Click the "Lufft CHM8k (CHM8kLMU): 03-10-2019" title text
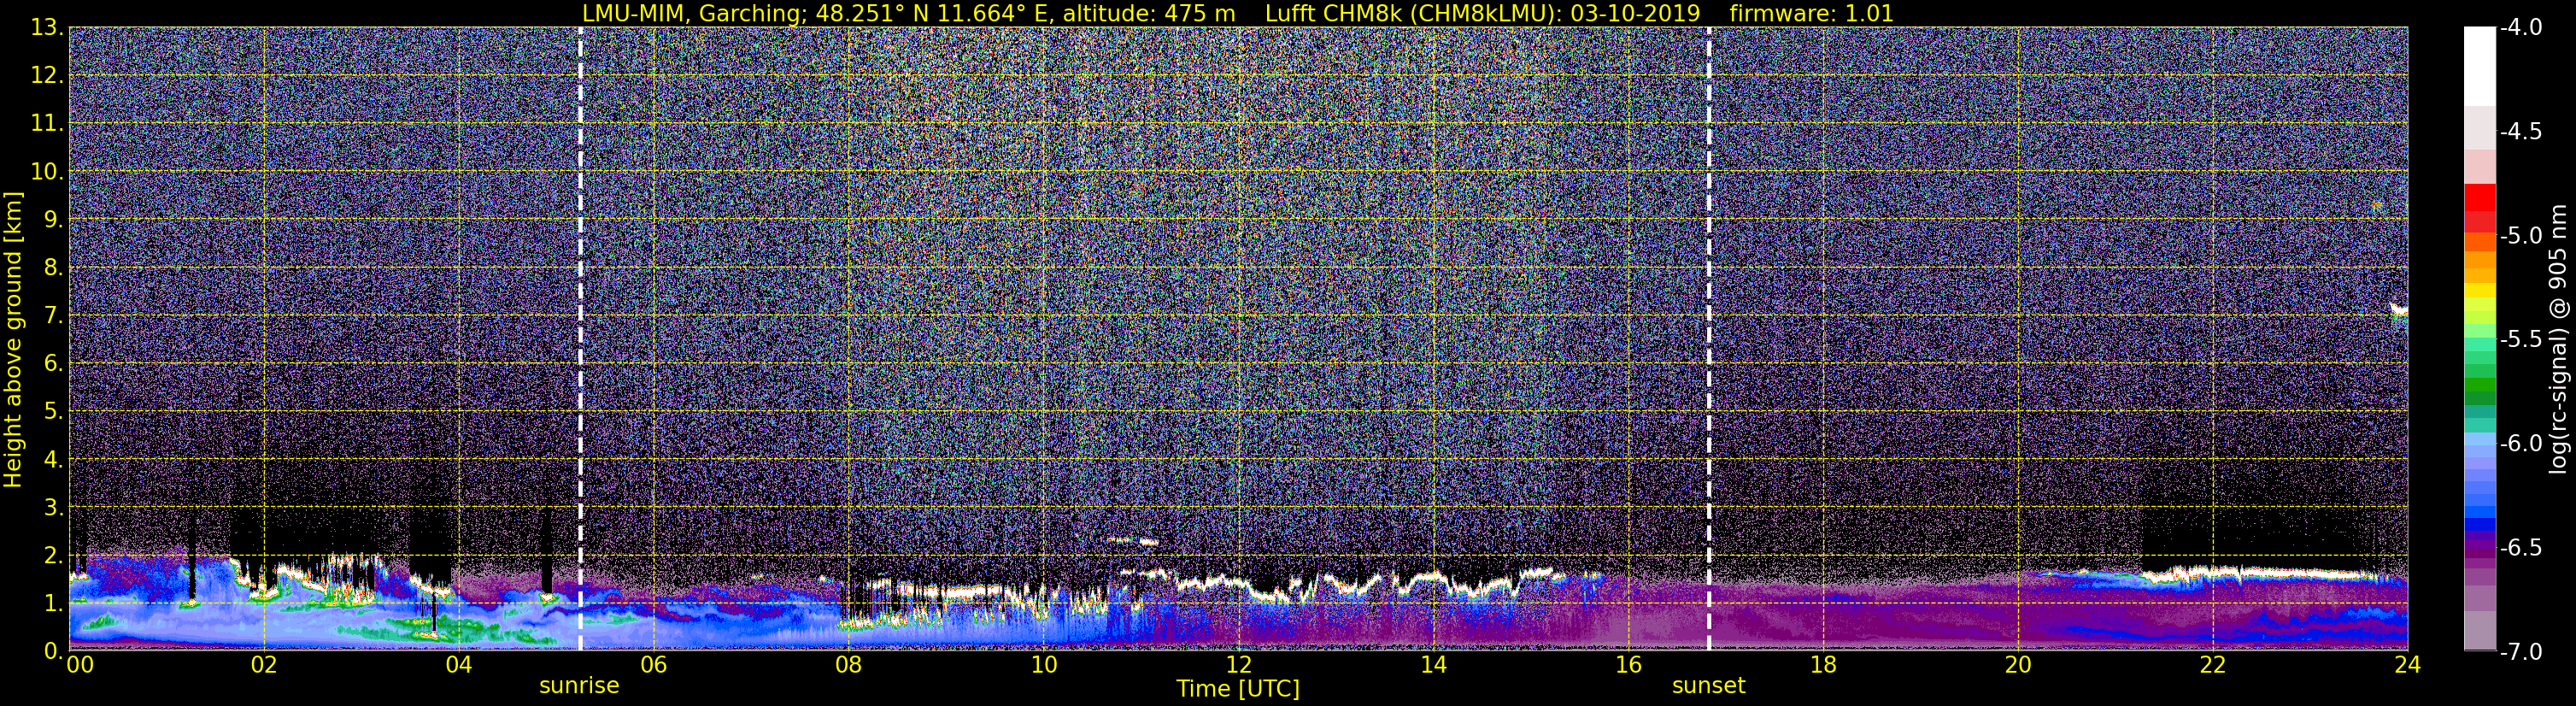Image resolution: width=2576 pixels, height=706 pixels. pyautogui.click(x=1482, y=13)
